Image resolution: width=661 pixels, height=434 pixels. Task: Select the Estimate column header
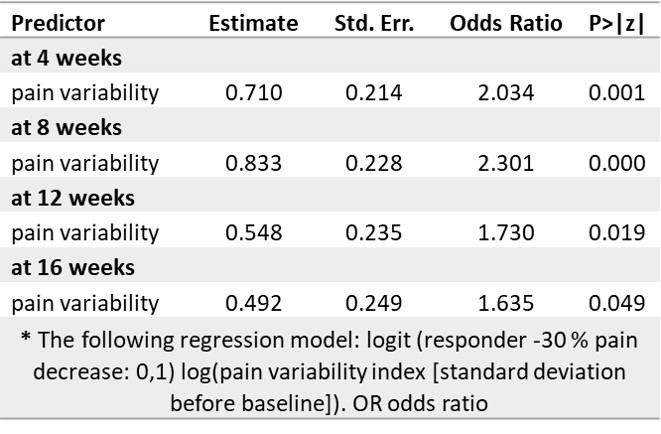pos(253,23)
